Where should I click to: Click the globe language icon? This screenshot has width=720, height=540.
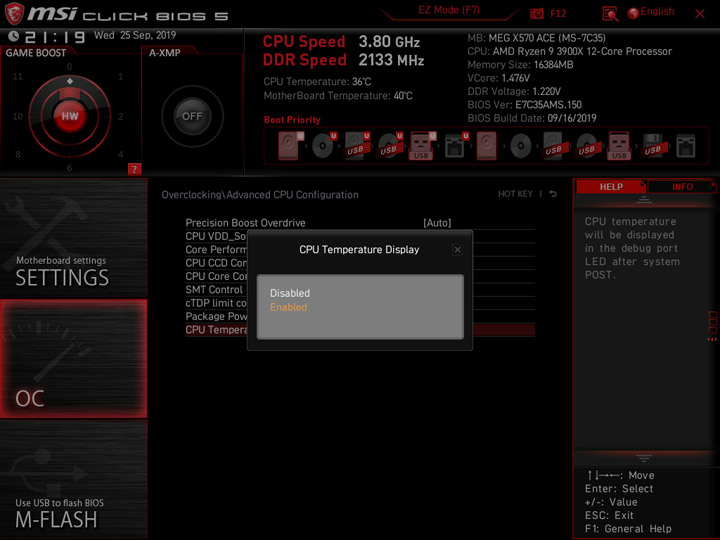pyautogui.click(x=633, y=13)
